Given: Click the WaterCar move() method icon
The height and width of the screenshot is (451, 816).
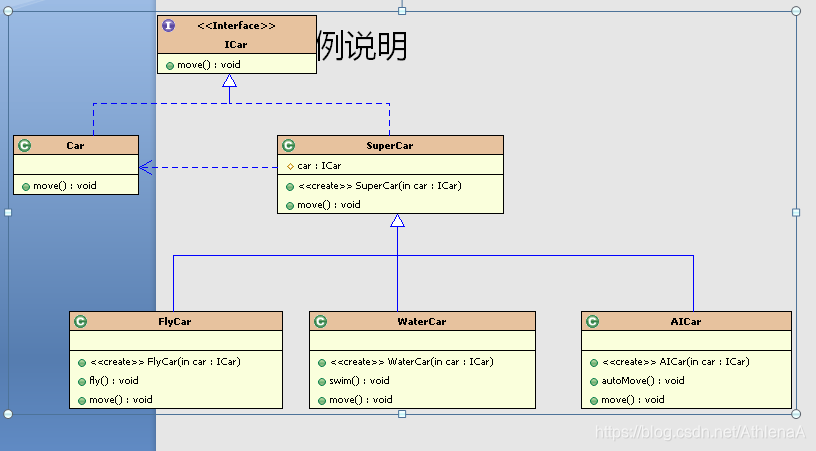Looking at the screenshot, I should 322,401.
